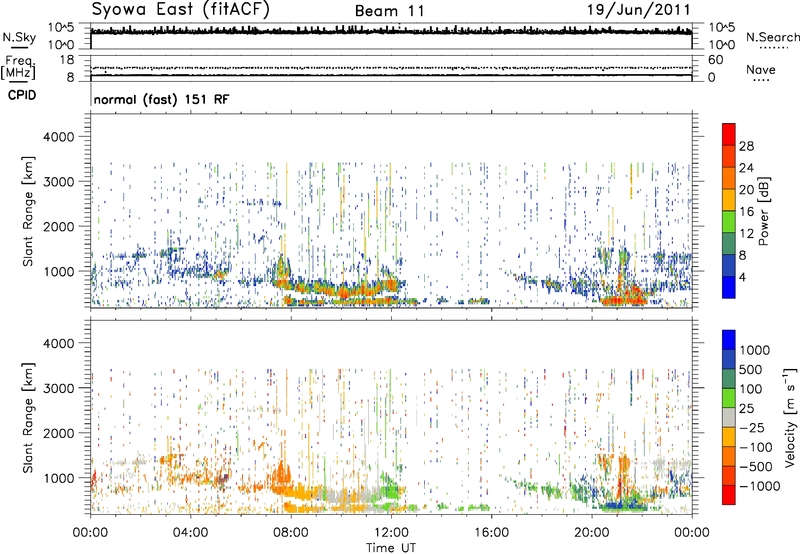Click the '2000' tick on velocity panel axis
This screenshot has height=554, width=800.
click(x=59, y=433)
